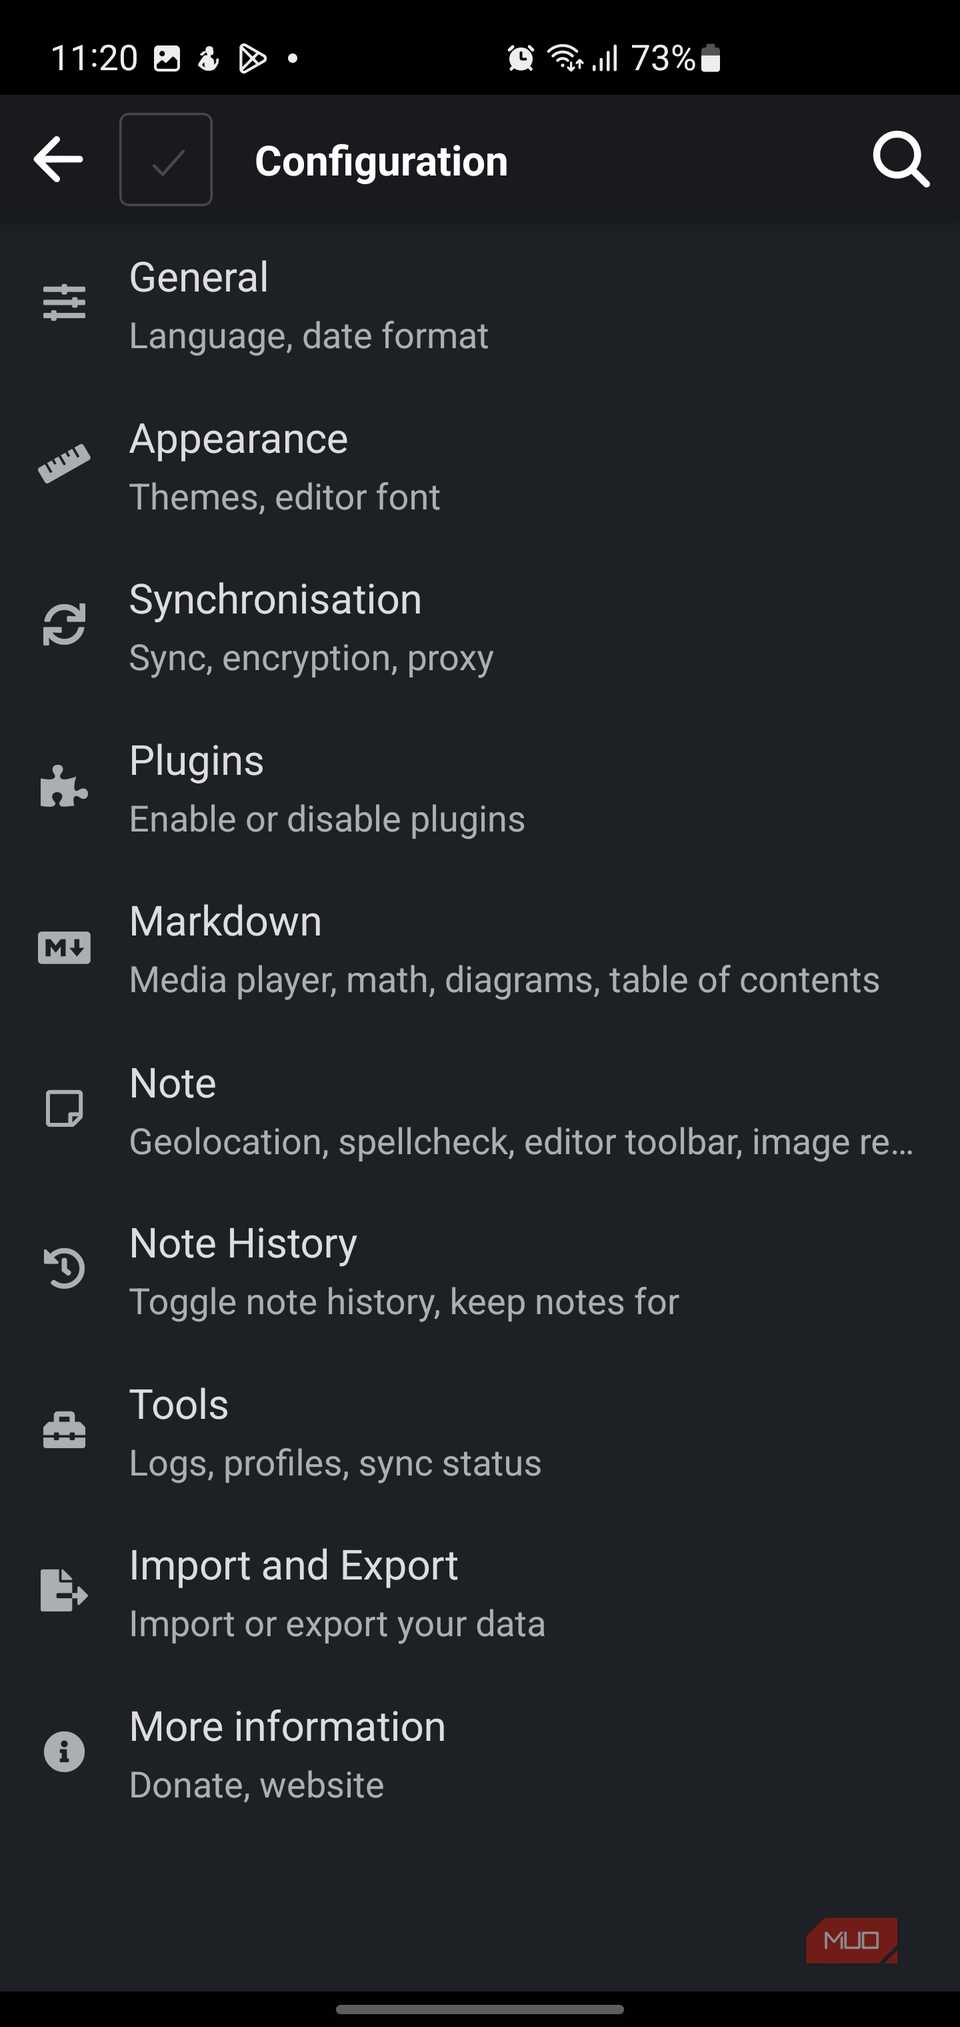Tap the back arrow icon
This screenshot has height=2027, width=960.
point(58,160)
